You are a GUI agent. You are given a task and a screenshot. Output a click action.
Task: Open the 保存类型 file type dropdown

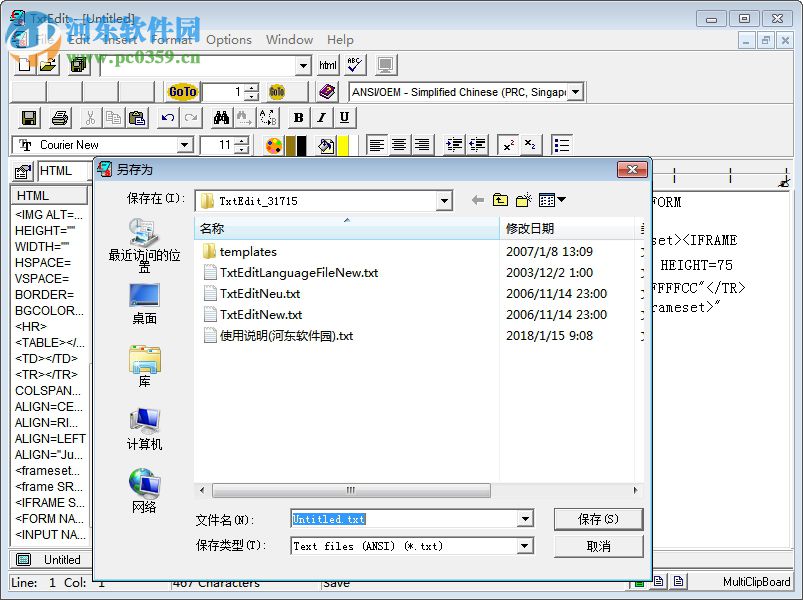click(524, 546)
